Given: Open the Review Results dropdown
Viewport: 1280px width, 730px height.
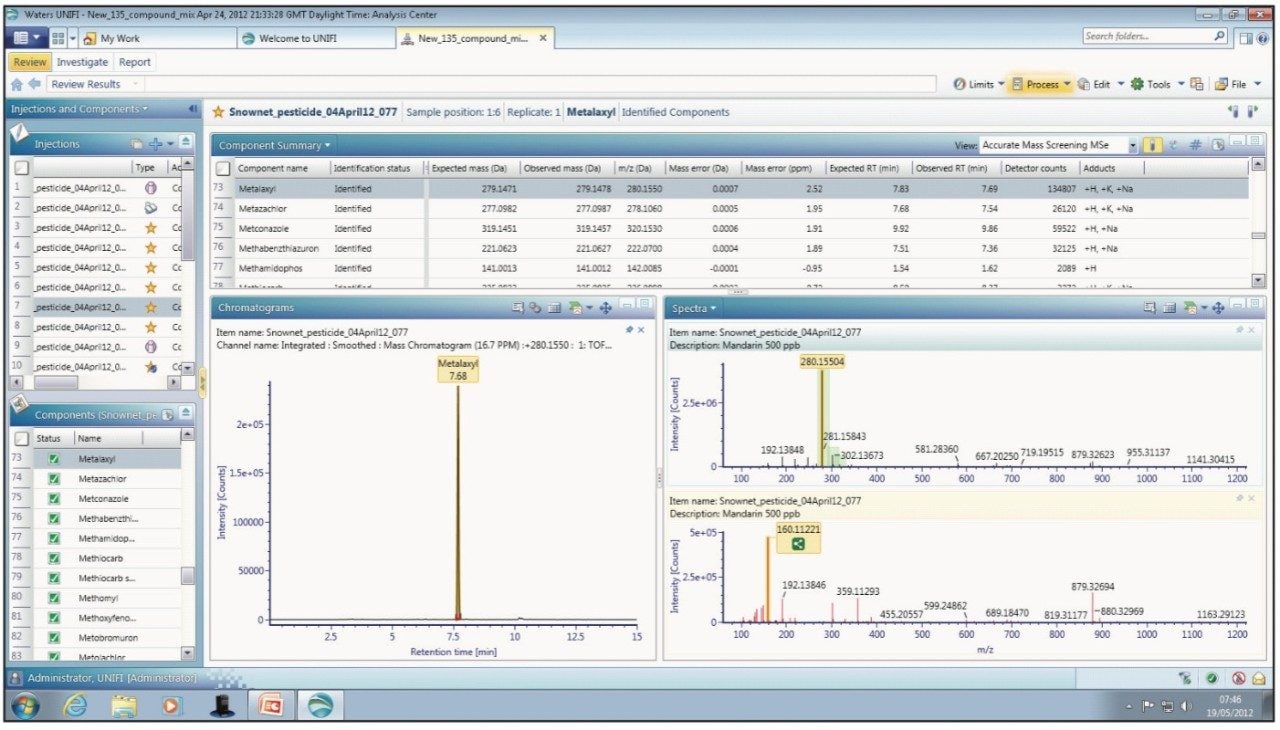Looking at the screenshot, I should (x=135, y=85).
